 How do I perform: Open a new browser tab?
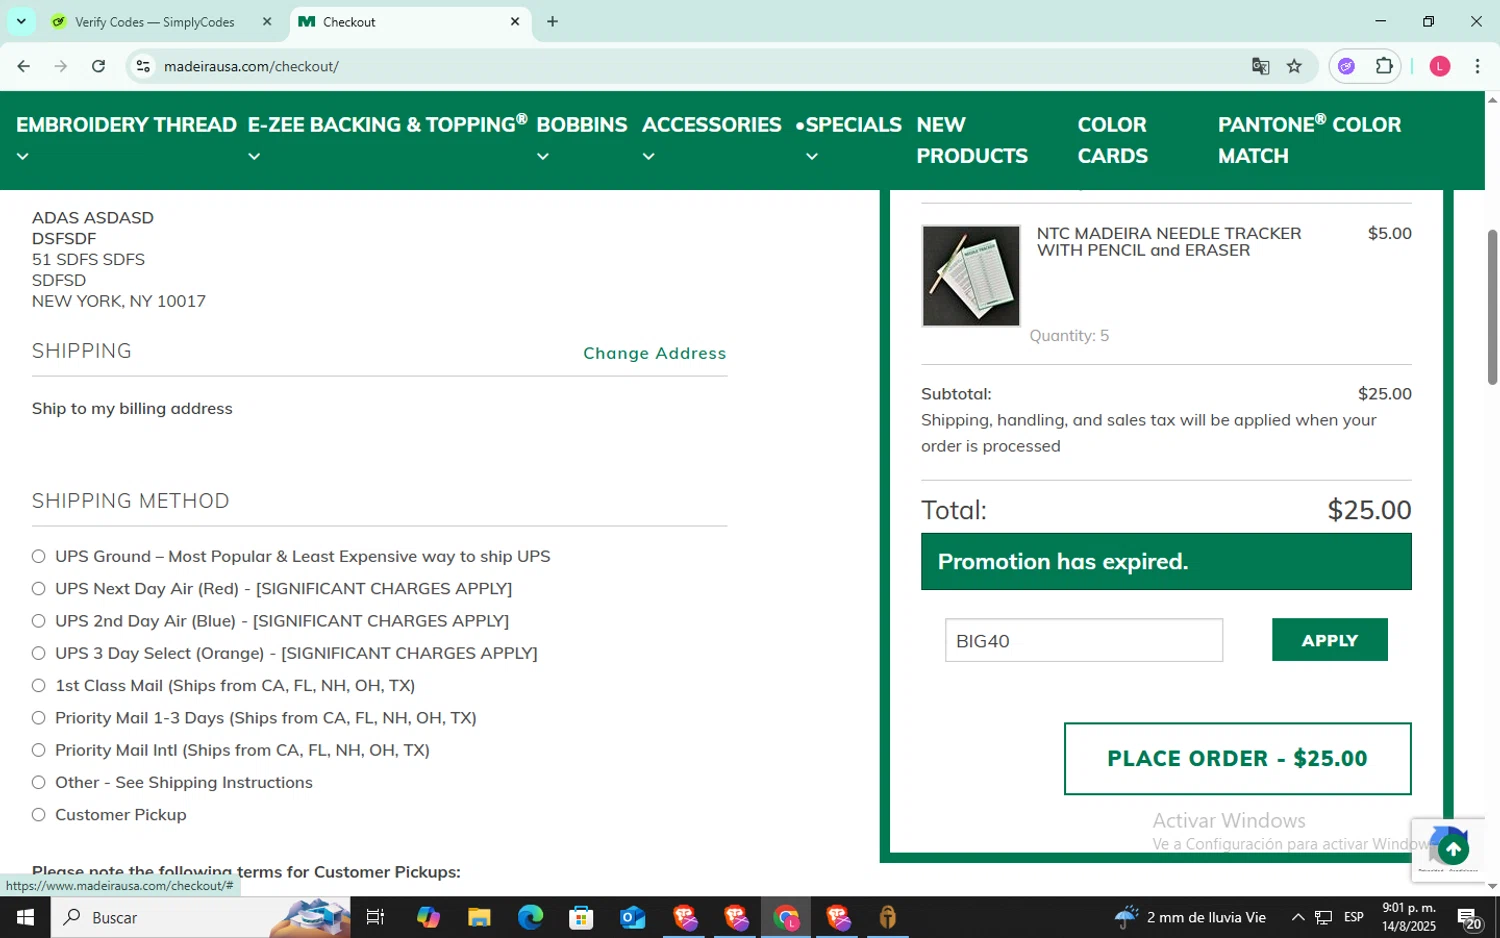tap(552, 21)
